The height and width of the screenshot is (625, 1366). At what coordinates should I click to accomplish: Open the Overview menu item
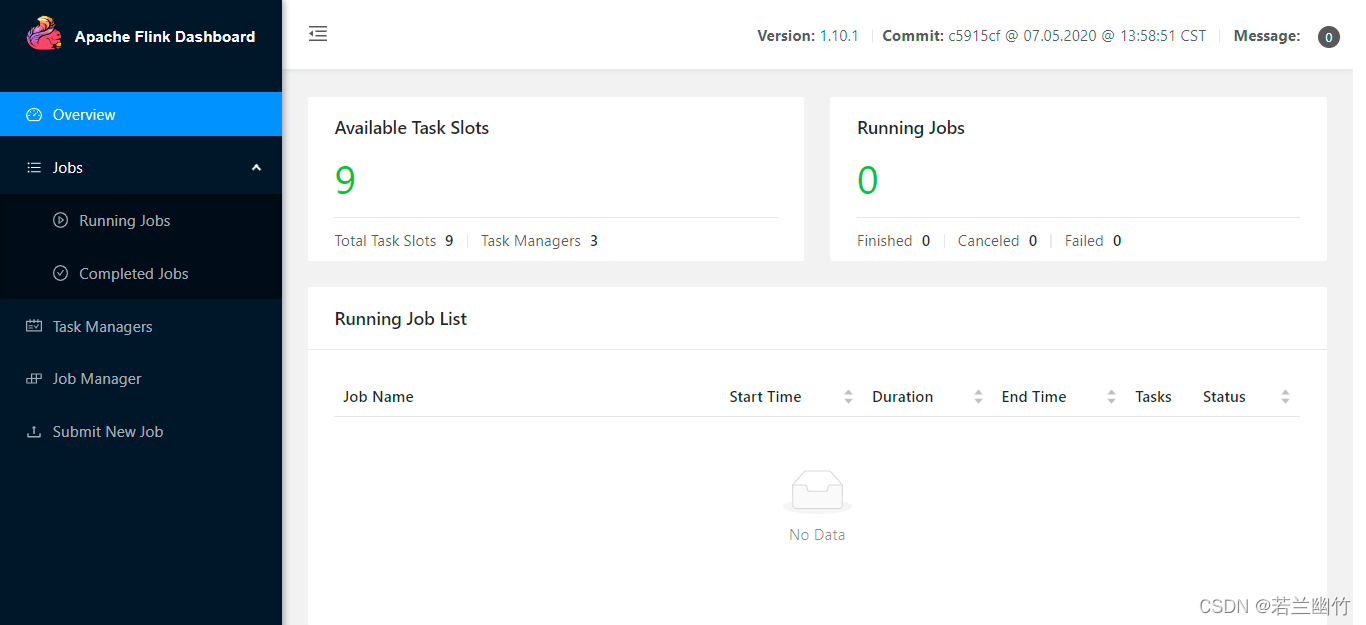pyautogui.click(x=141, y=114)
